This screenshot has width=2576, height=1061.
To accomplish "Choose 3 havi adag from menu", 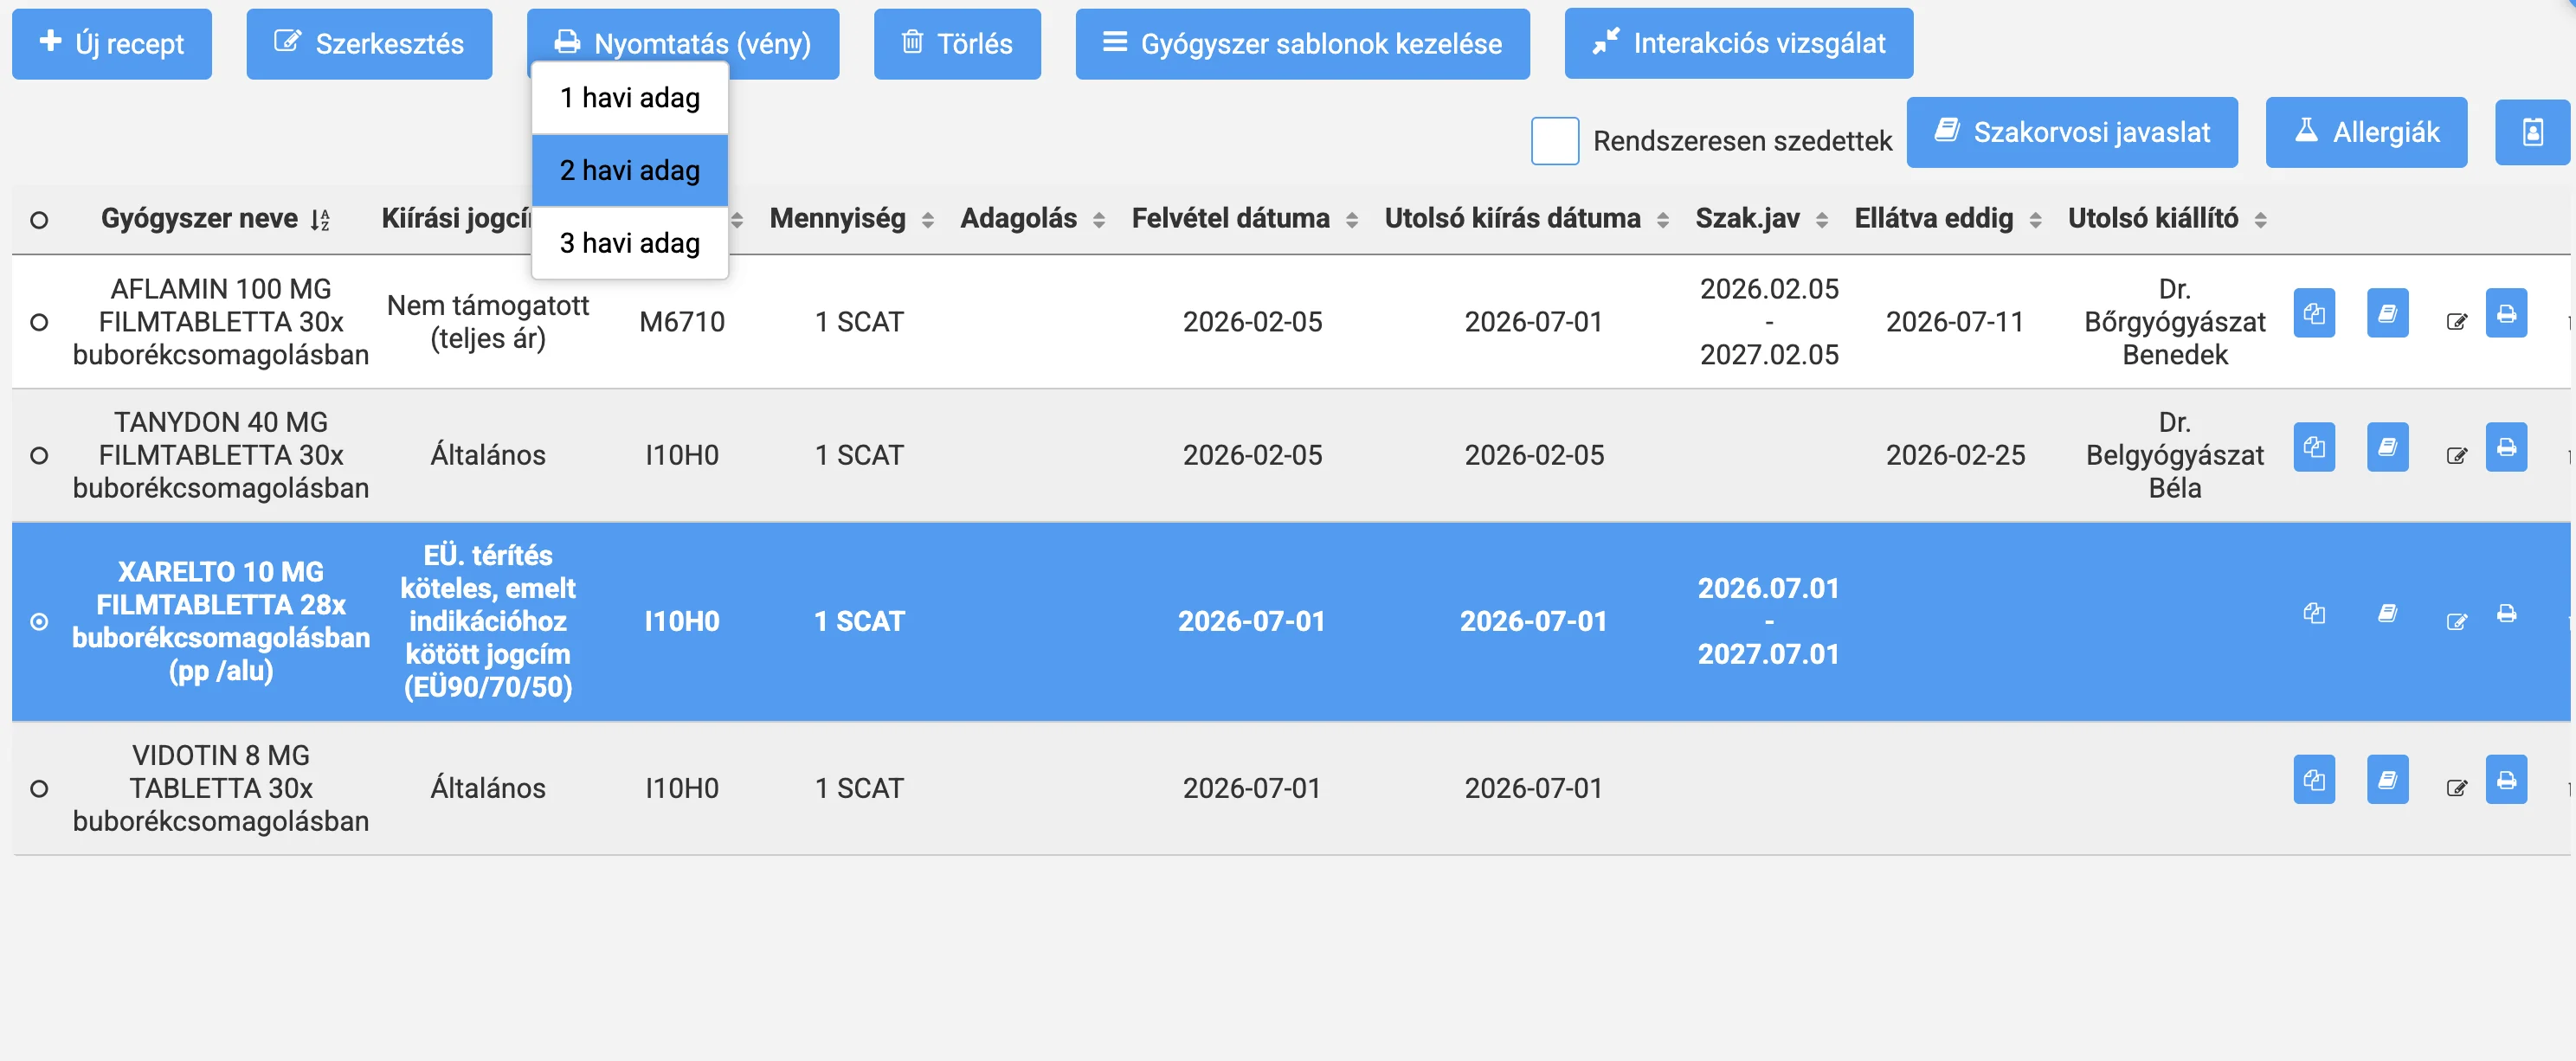I will pos(629,243).
